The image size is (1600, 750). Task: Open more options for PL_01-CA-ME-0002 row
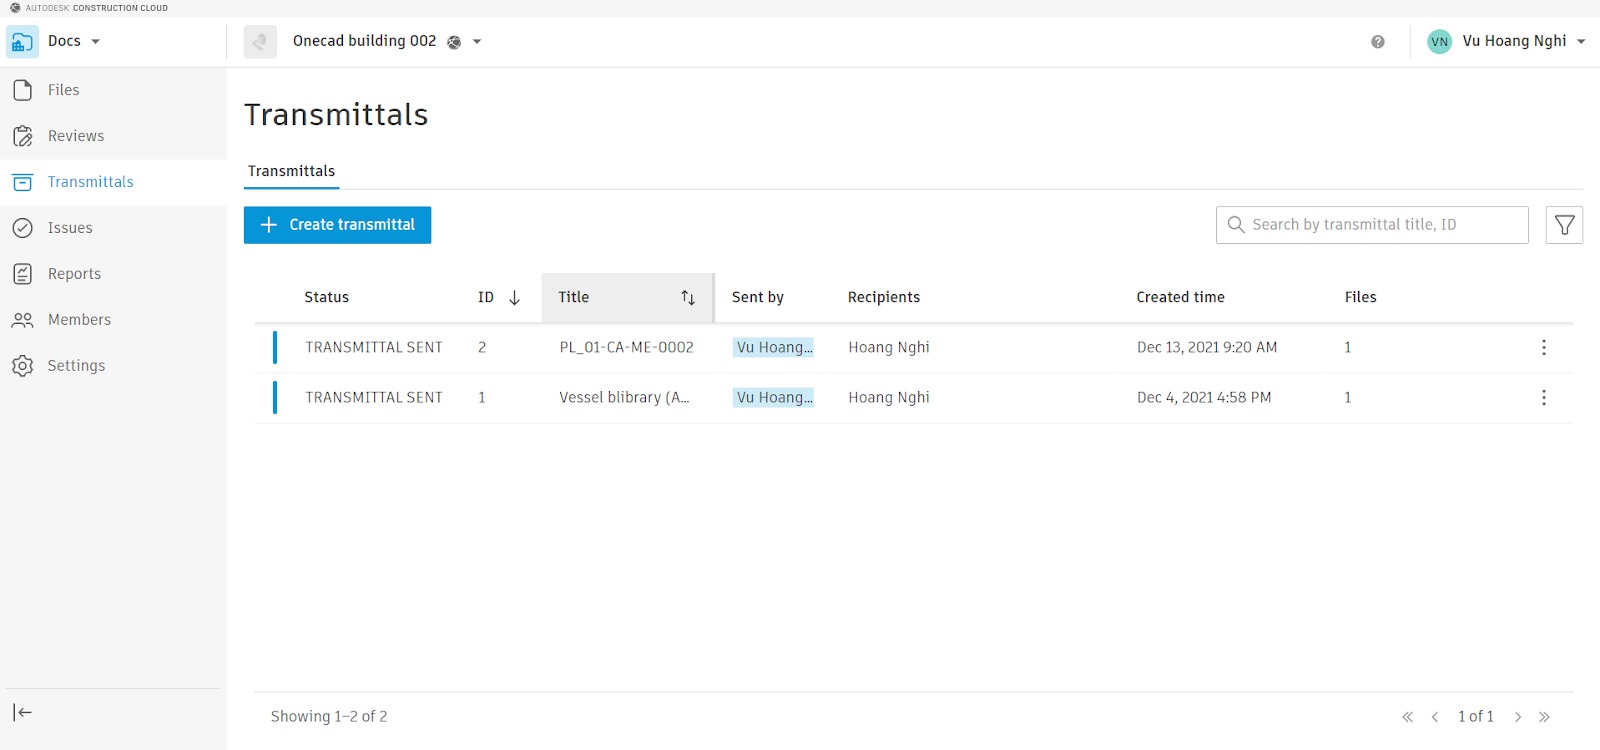1544,347
